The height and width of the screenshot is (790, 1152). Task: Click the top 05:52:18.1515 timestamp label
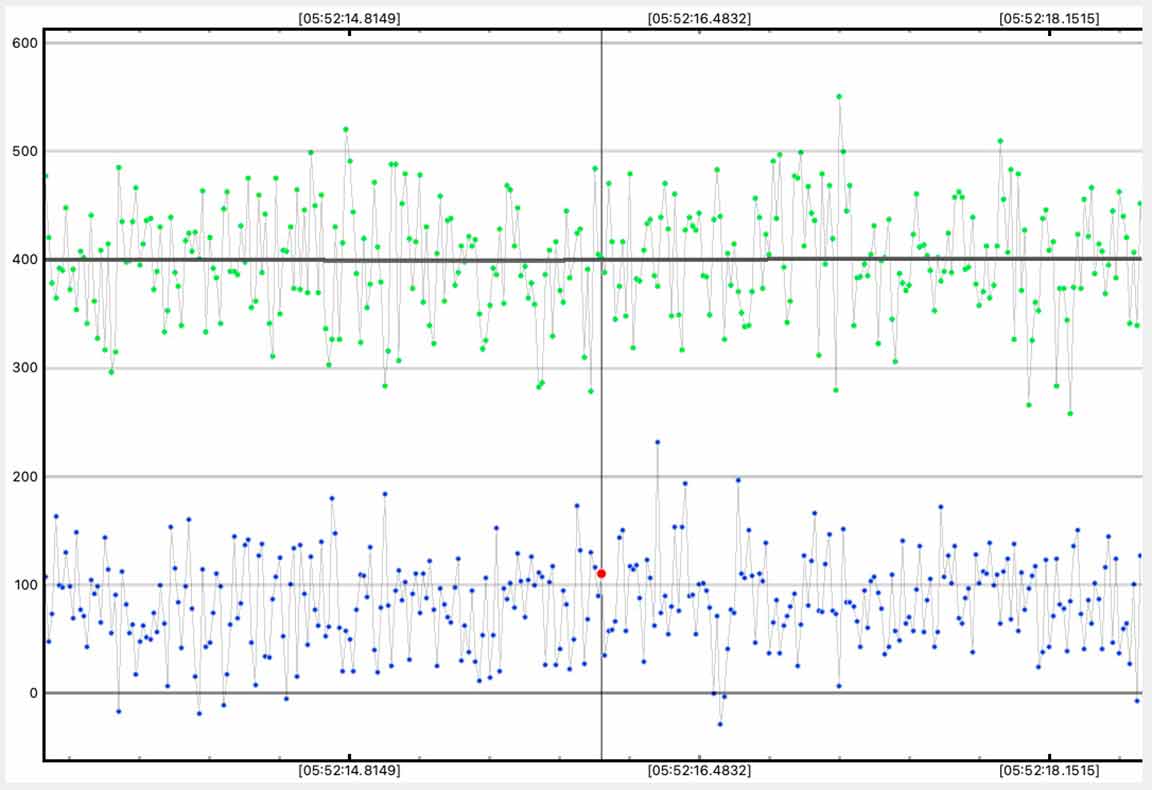[1050, 18]
